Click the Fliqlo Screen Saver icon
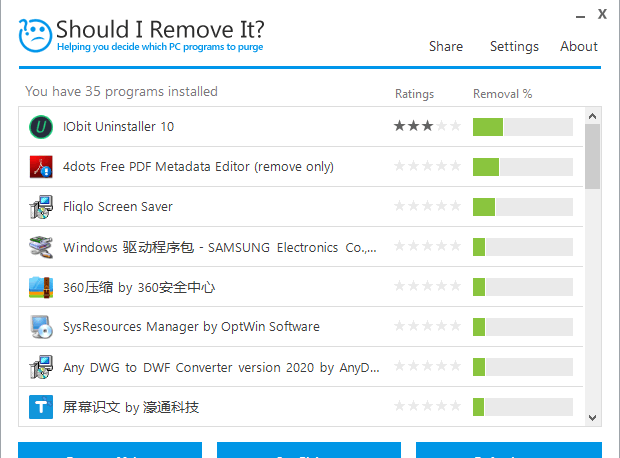Screen dimensions: 620x458 coord(41,207)
